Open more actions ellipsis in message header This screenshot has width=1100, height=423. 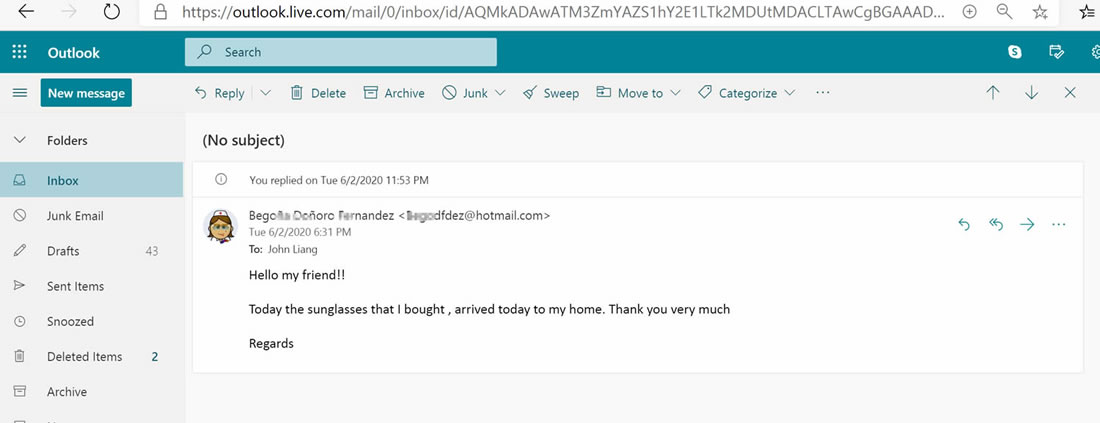[1059, 224]
